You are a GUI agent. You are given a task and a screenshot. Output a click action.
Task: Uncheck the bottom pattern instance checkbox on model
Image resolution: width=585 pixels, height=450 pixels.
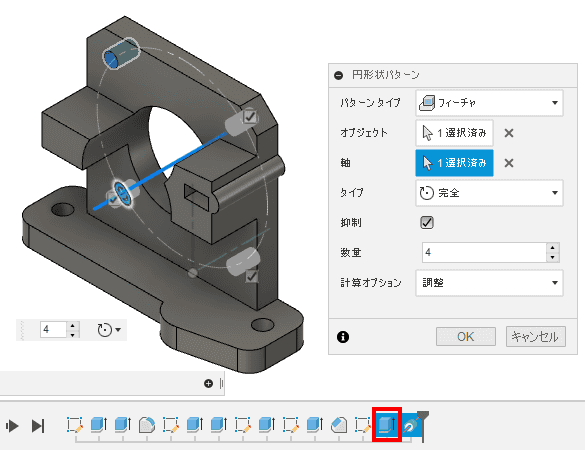click(x=252, y=276)
